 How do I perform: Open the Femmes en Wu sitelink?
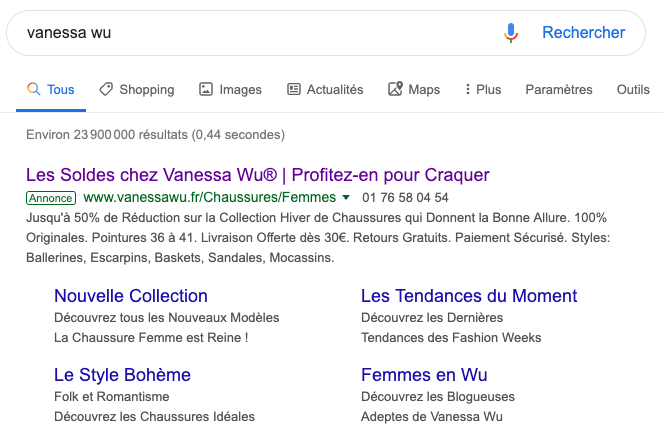(425, 375)
